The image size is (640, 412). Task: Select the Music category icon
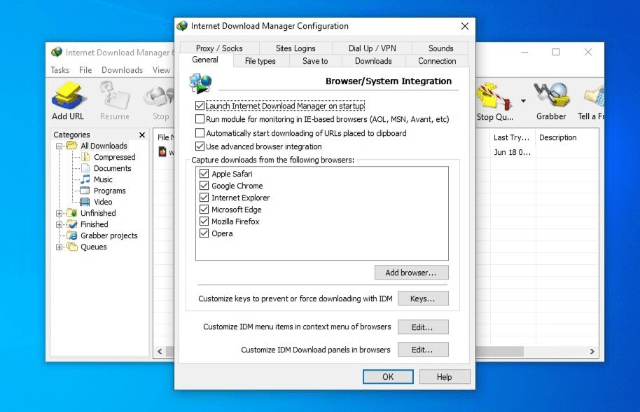coord(85,180)
